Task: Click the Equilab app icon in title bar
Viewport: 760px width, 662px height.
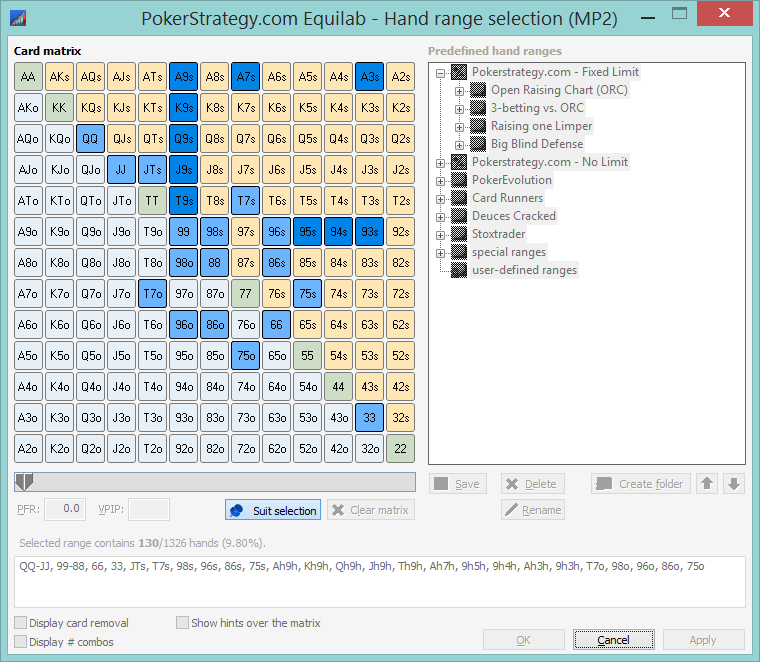Action: pos(18,18)
